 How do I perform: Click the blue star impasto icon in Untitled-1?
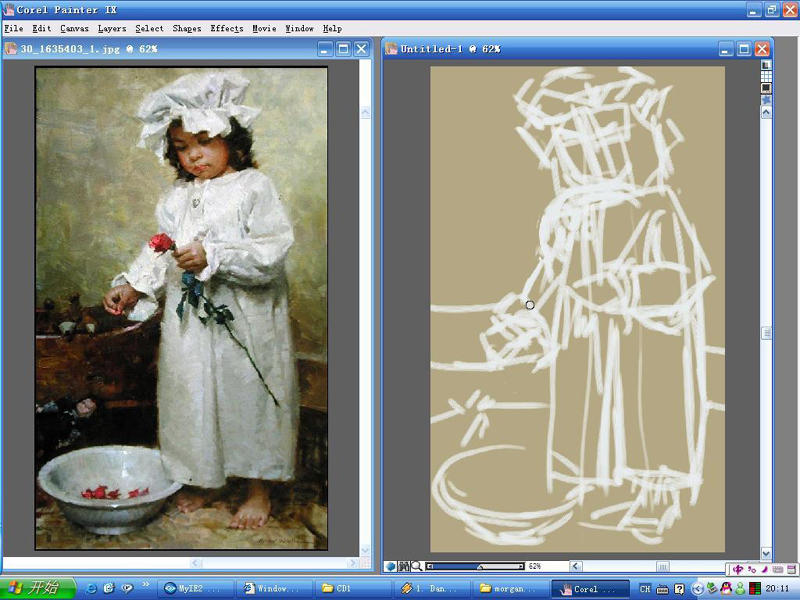(766, 99)
